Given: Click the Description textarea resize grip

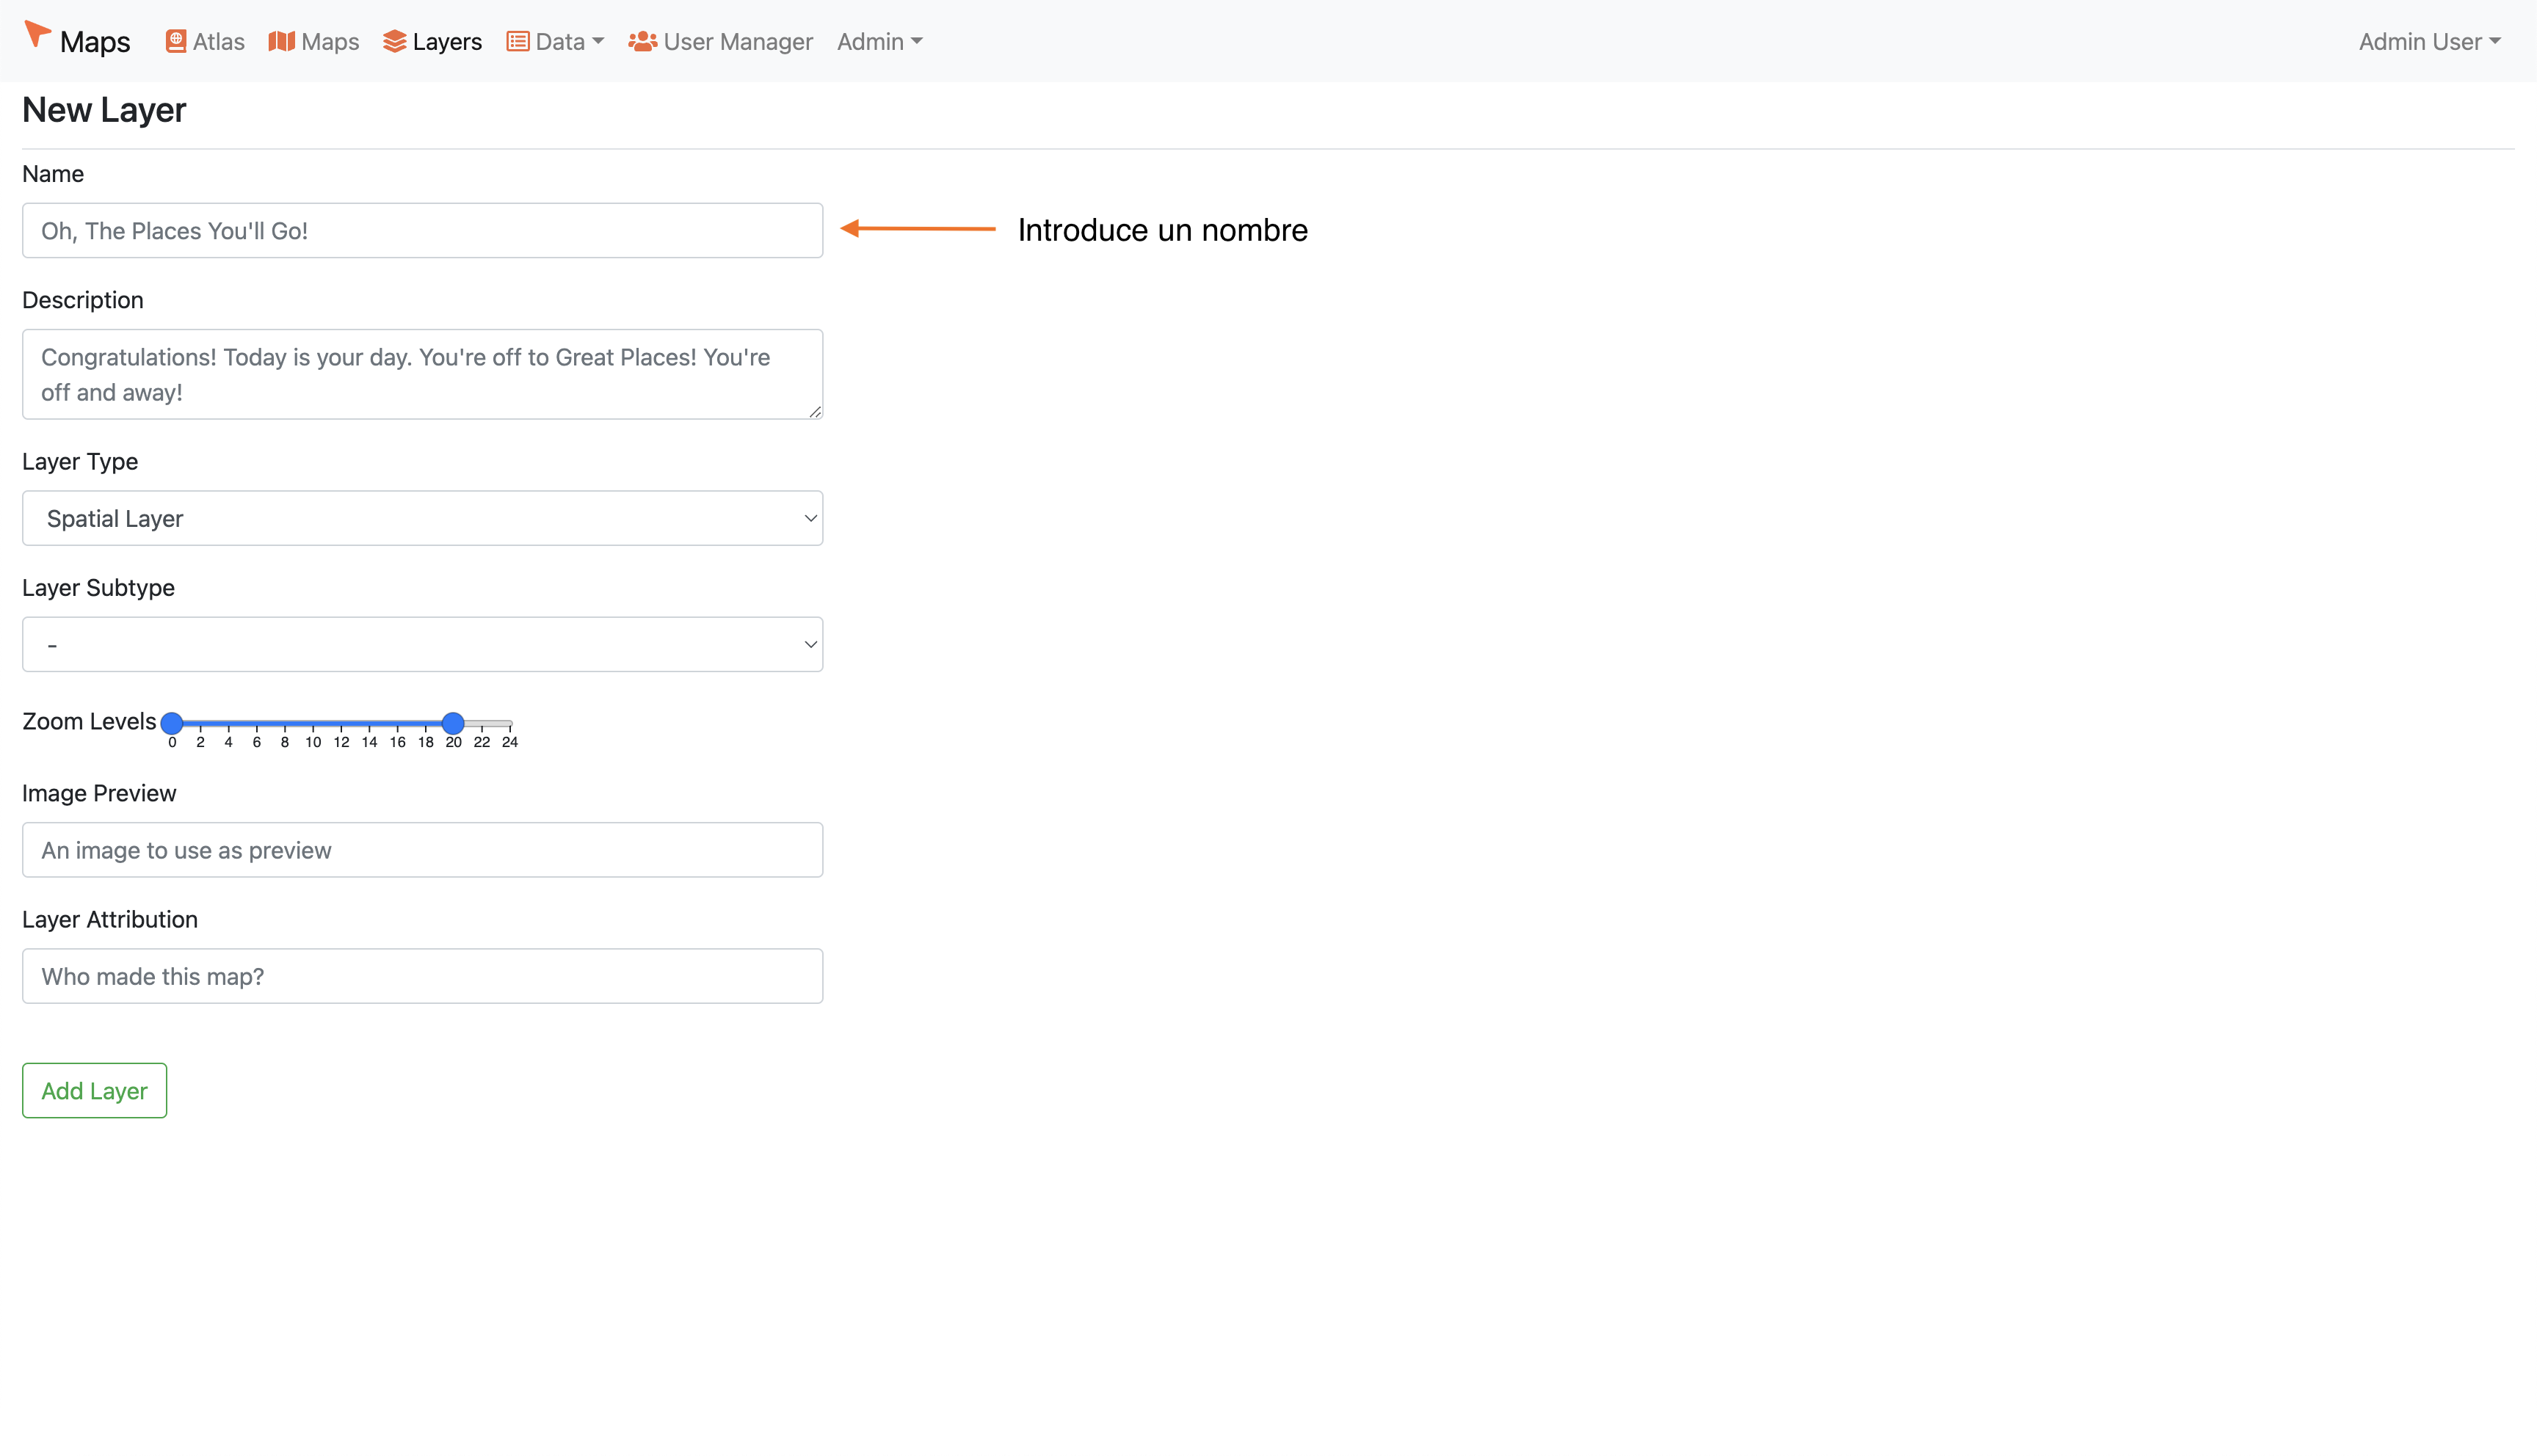Looking at the screenshot, I should 815,411.
